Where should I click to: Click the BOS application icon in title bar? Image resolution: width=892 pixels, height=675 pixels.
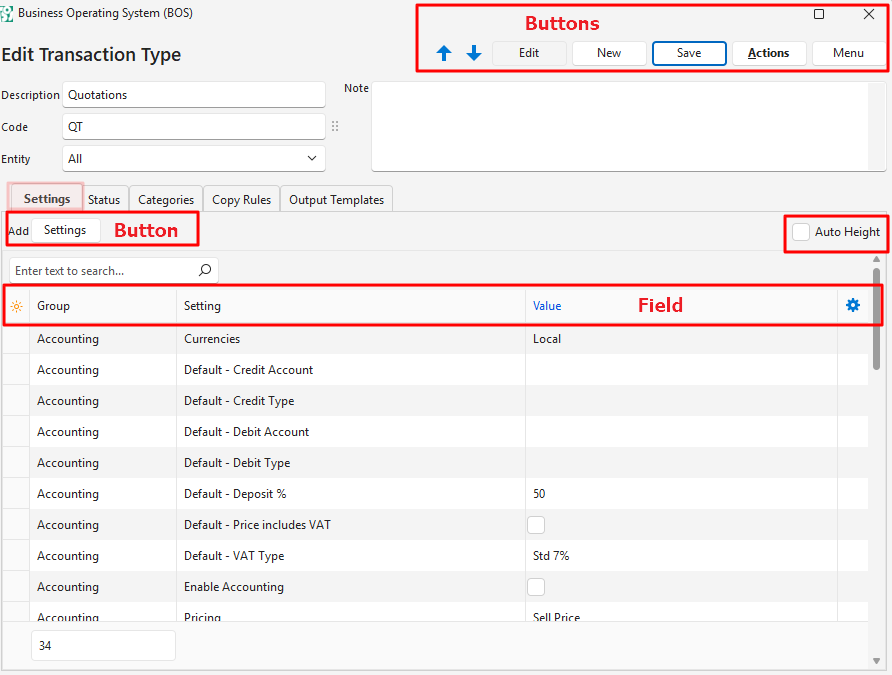tap(8, 14)
